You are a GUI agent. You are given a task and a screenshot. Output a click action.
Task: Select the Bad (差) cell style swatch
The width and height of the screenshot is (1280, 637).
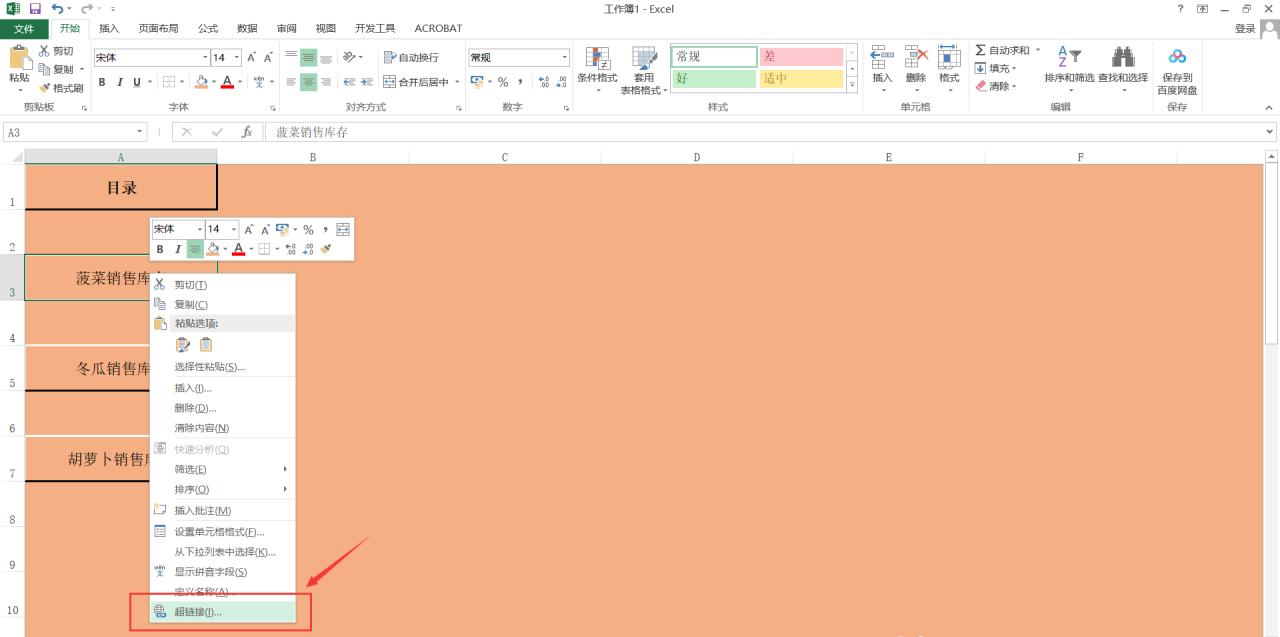click(801, 57)
